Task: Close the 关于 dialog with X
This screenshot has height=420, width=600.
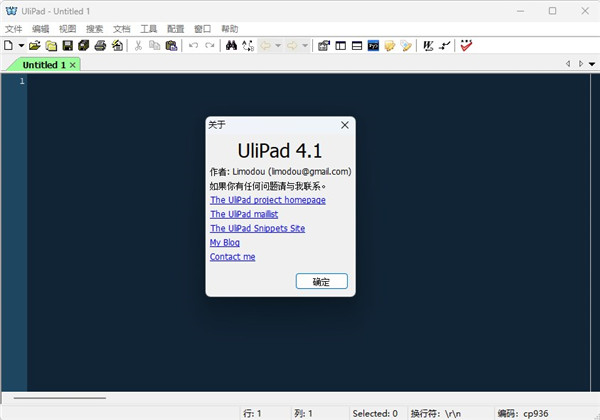Action: click(344, 125)
